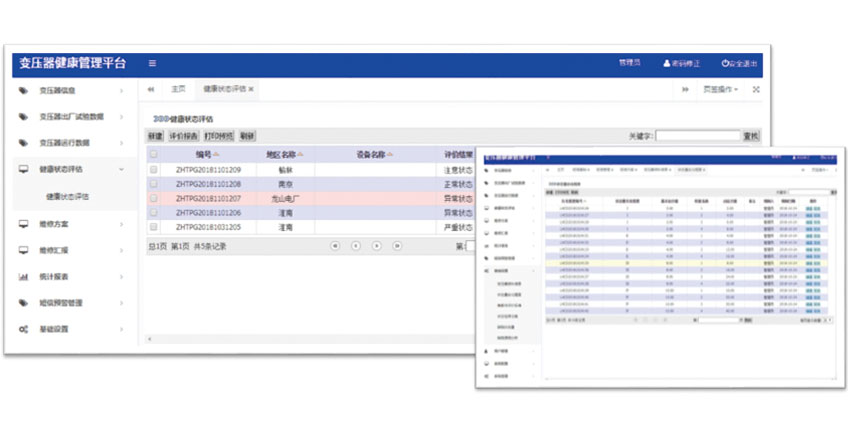This screenshot has height=432, width=848.
Task: Switch to the 主页 tab
Action: click(x=178, y=90)
